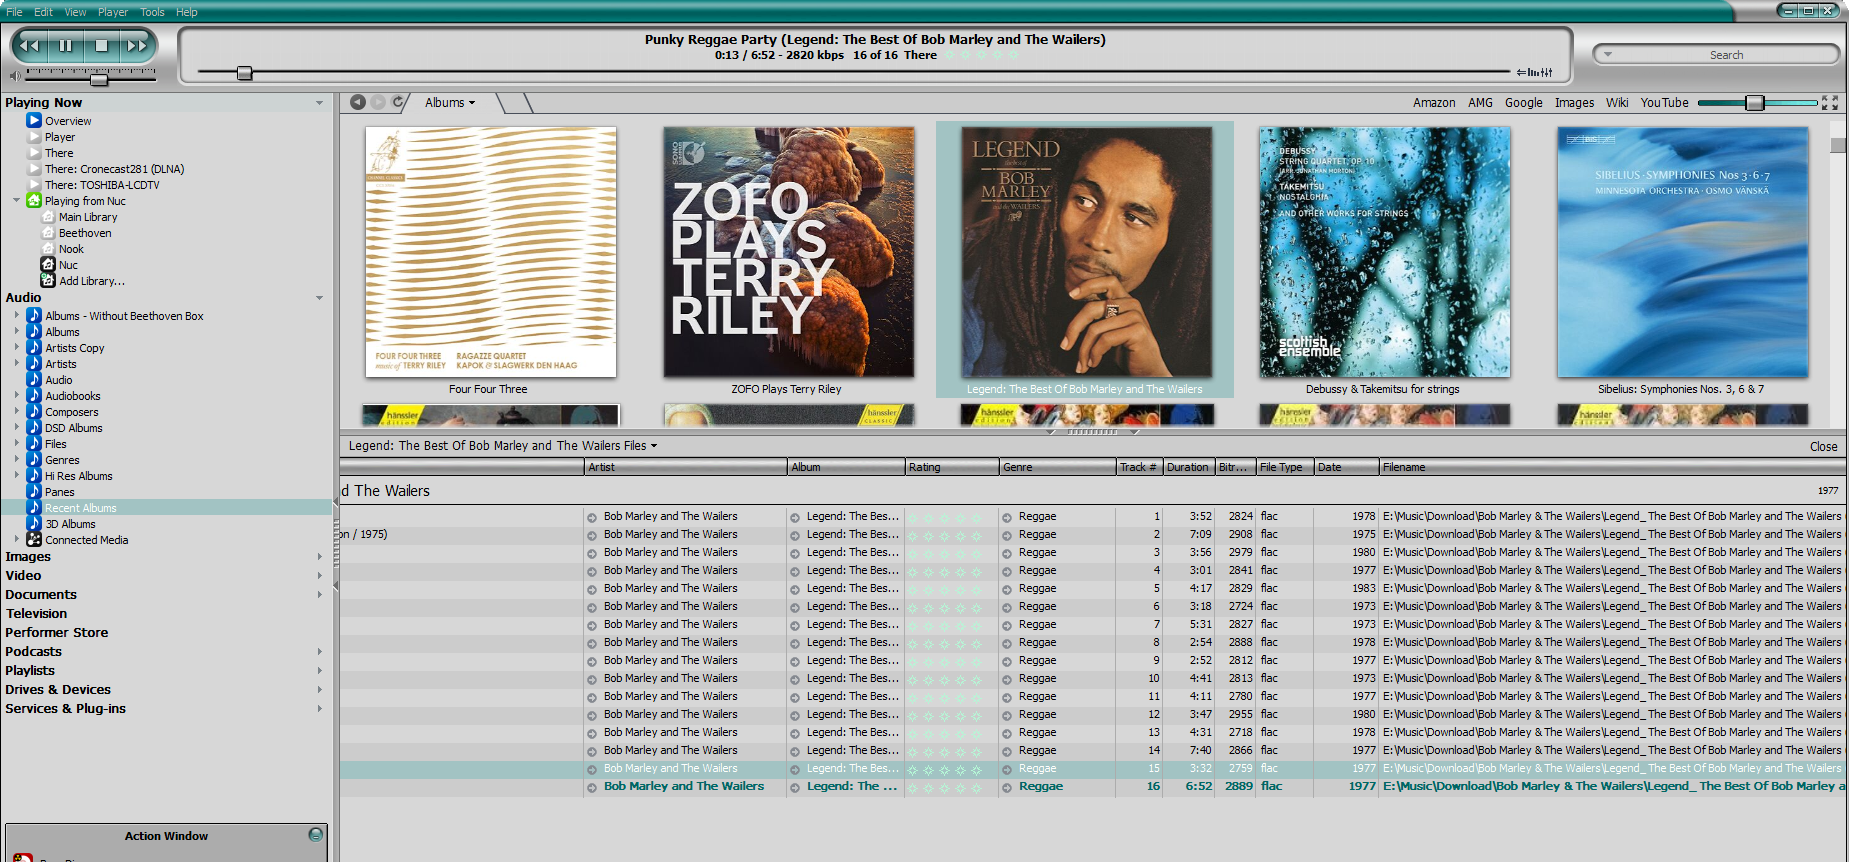Open the search options dropdown arrow
This screenshot has width=1849, height=862.
pos(1608,55)
